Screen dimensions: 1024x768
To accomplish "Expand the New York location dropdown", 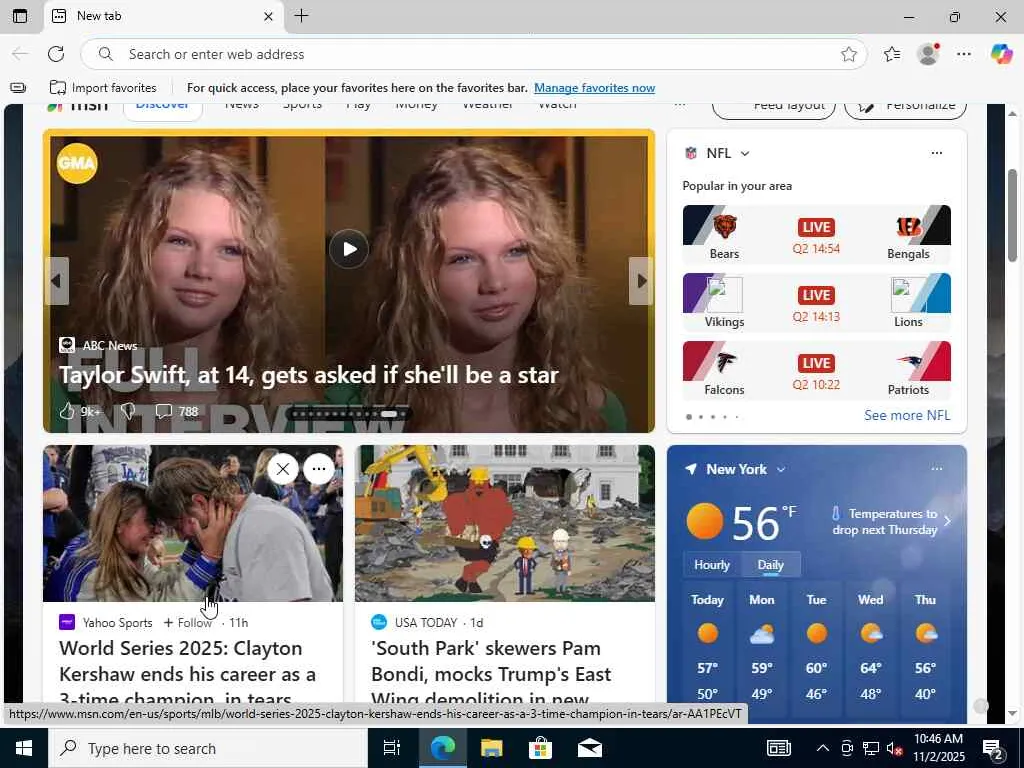I will [x=780, y=470].
